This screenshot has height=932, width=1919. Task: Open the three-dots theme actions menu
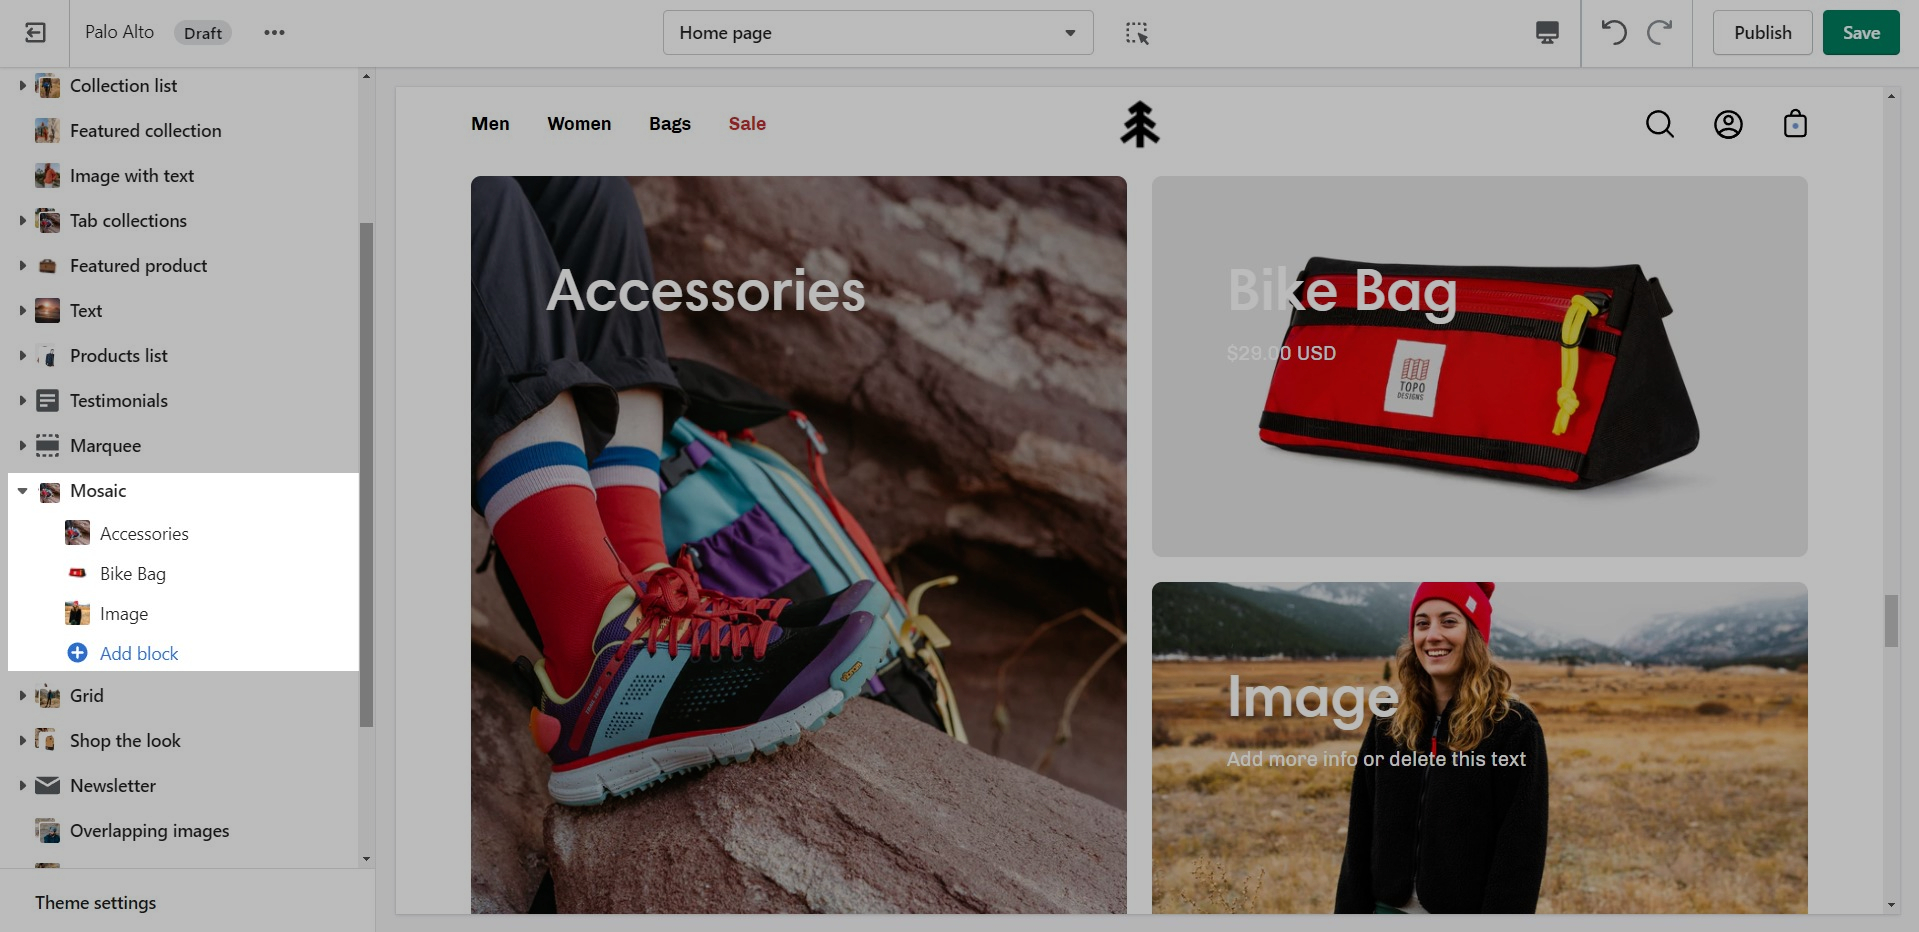click(x=274, y=33)
